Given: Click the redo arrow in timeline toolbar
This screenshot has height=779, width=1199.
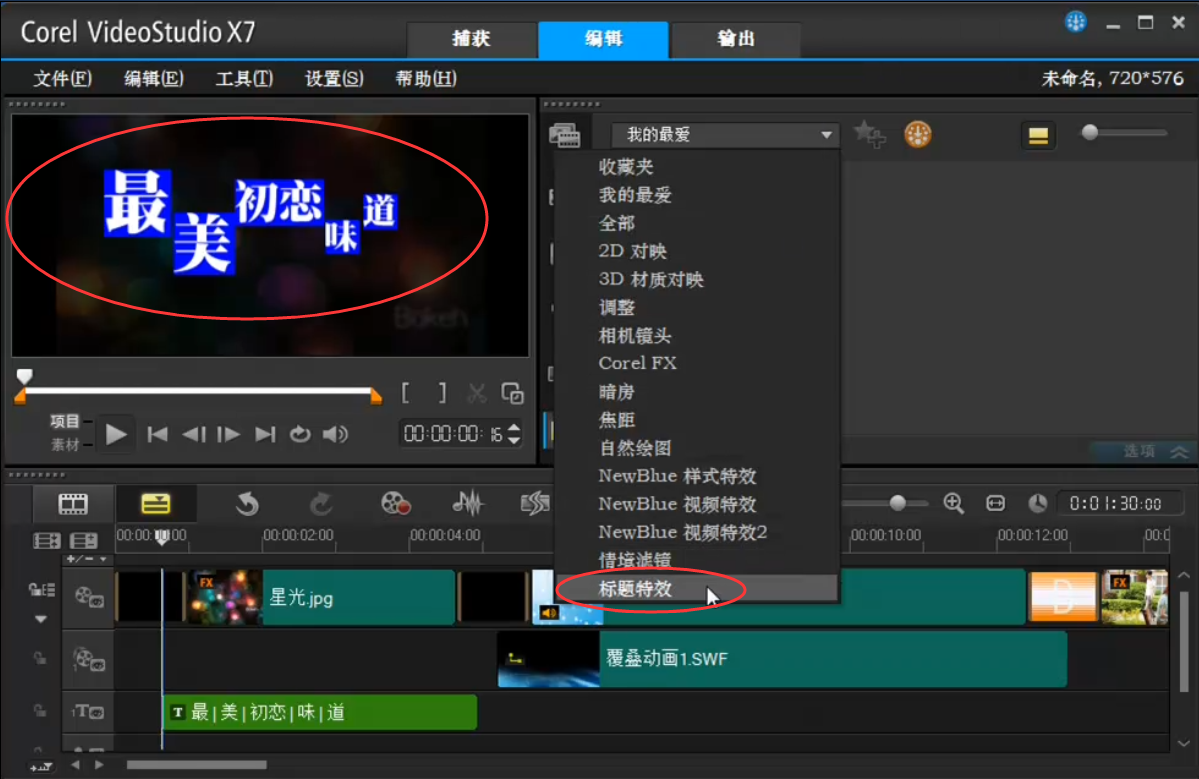Looking at the screenshot, I should click(x=321, y=504).
